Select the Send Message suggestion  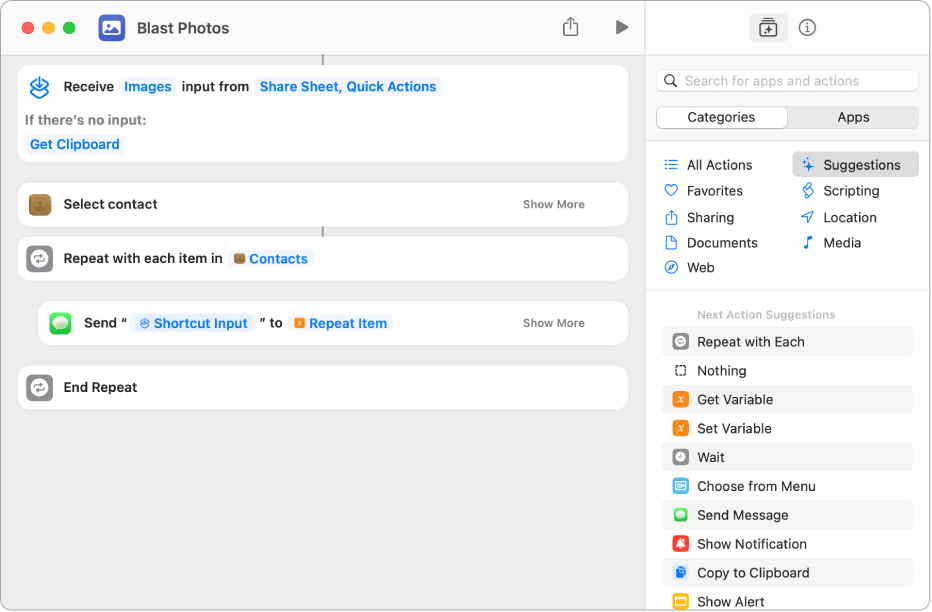[x=742, y=515]
